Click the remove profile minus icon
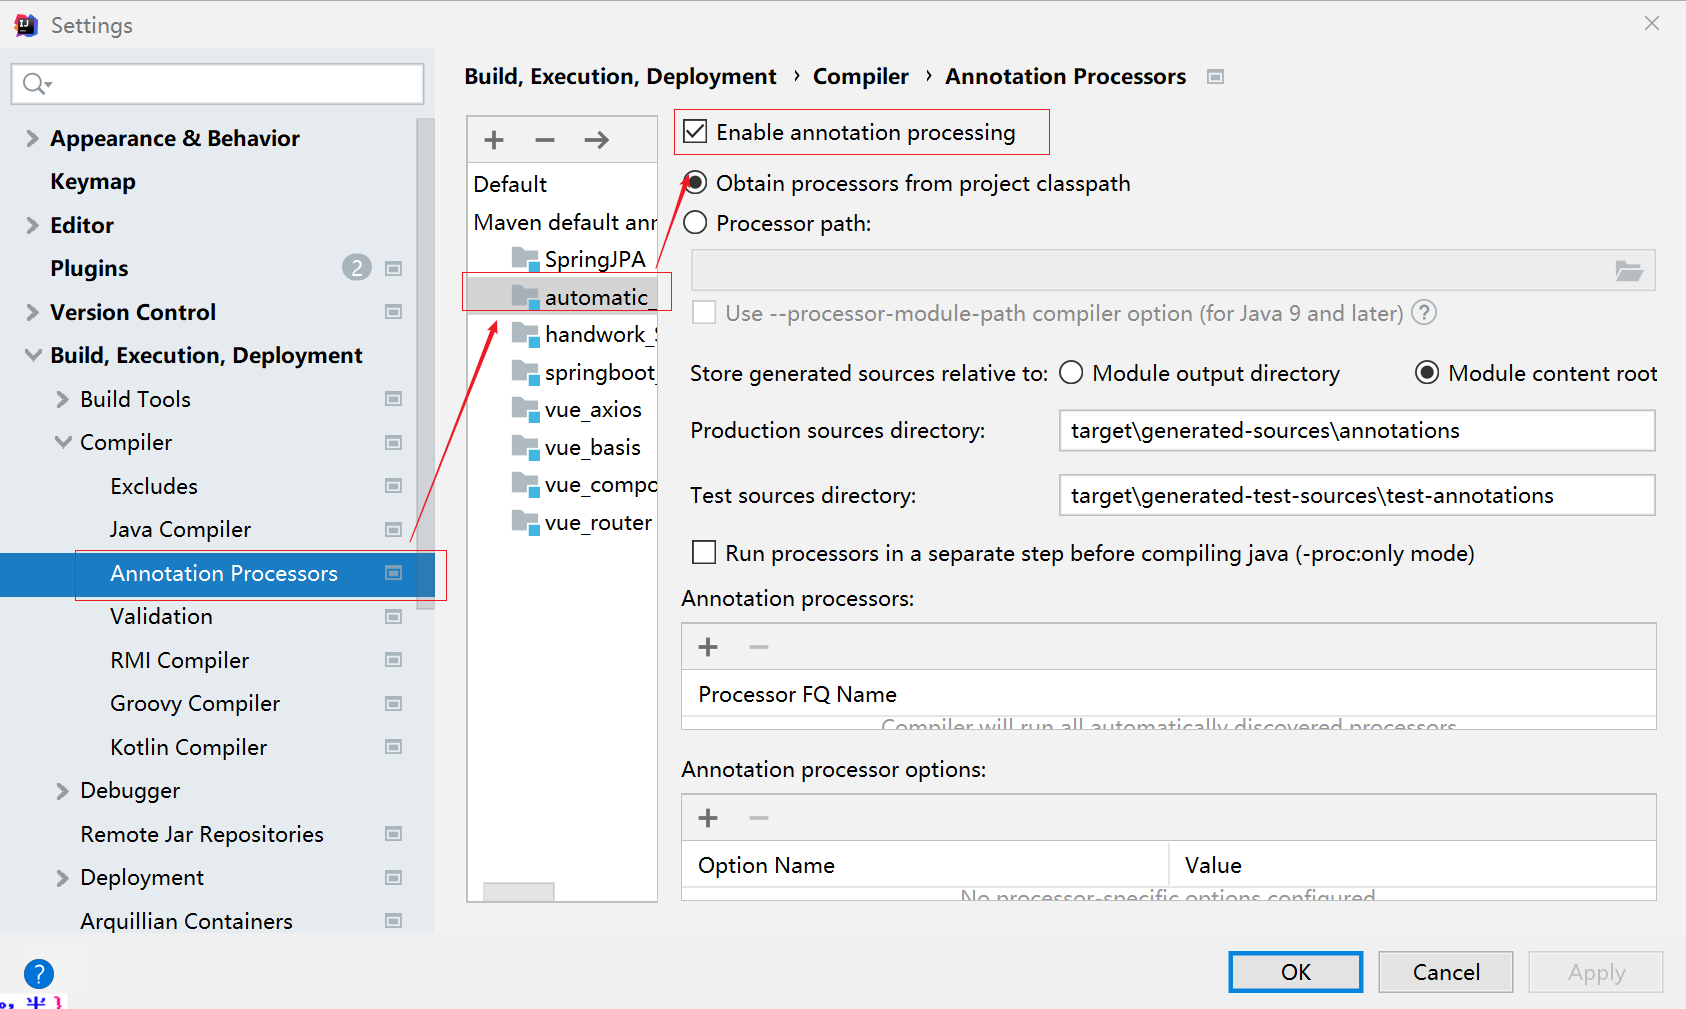The width and height of the screenshot is (1686, 1009). tap(545, 140)
